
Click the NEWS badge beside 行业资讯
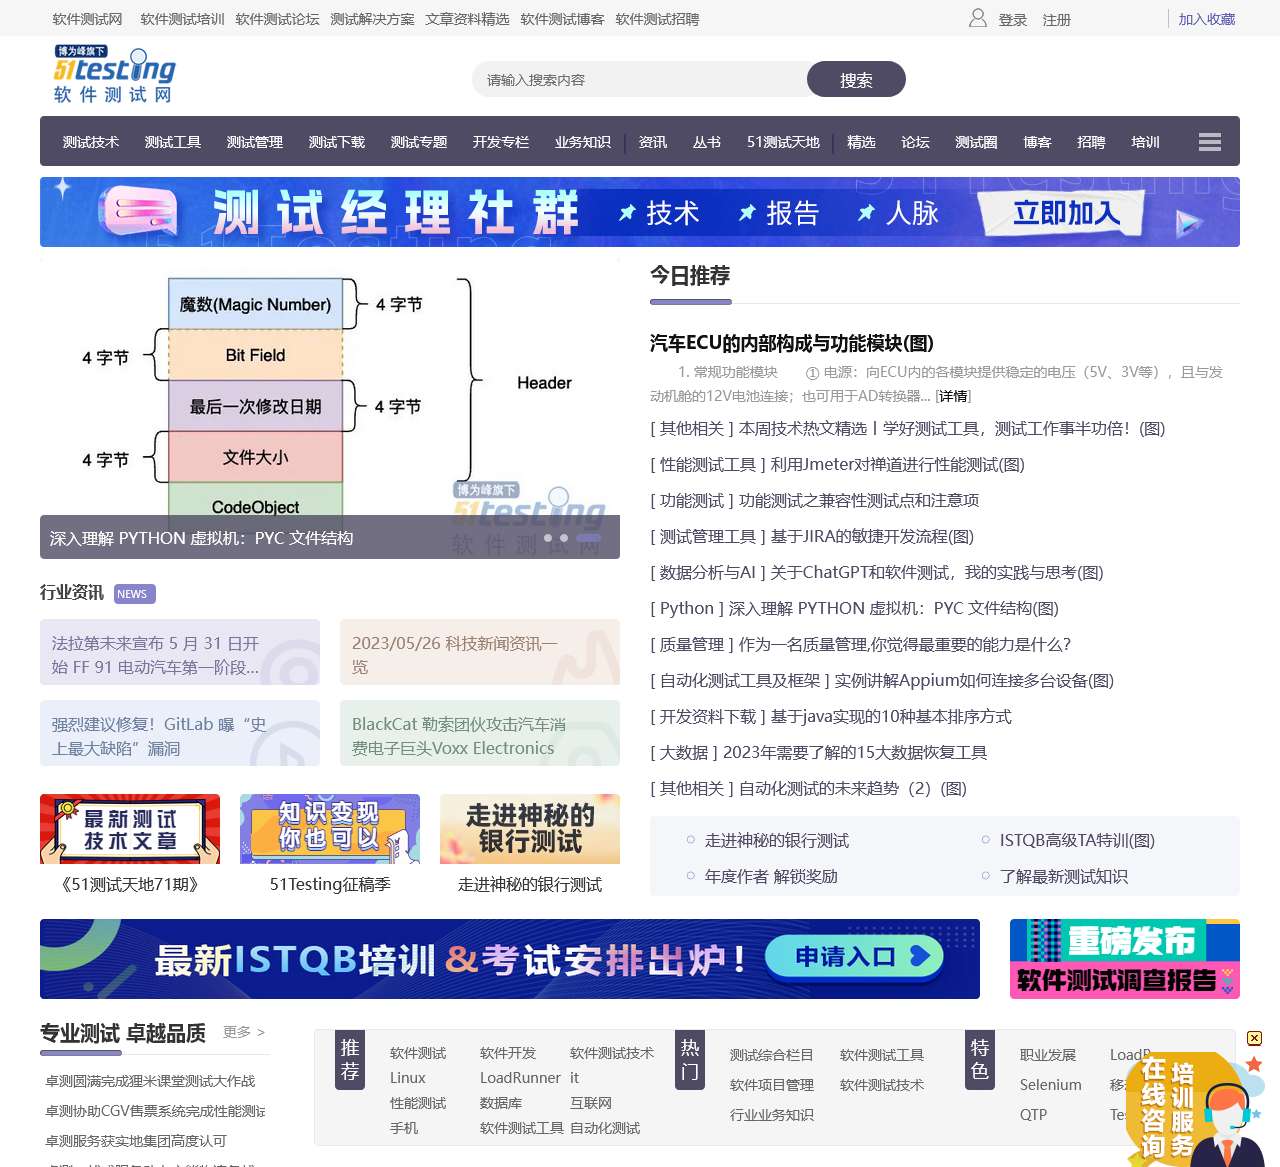coord(134,594)
